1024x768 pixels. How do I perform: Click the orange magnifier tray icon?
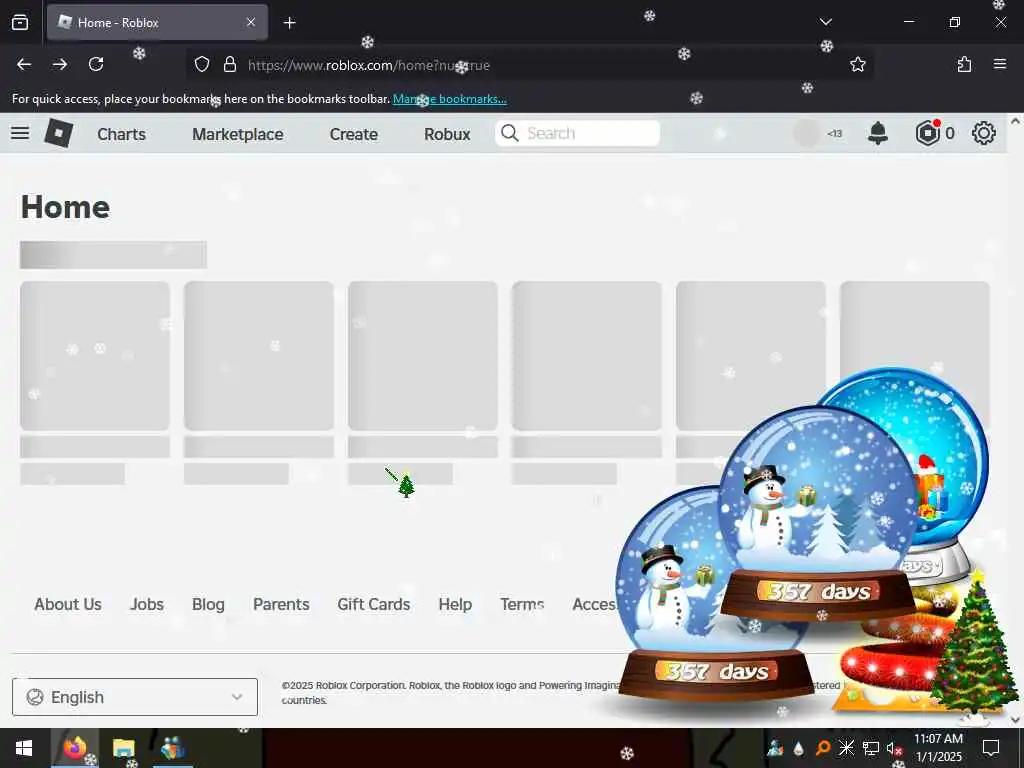point(823,748)
